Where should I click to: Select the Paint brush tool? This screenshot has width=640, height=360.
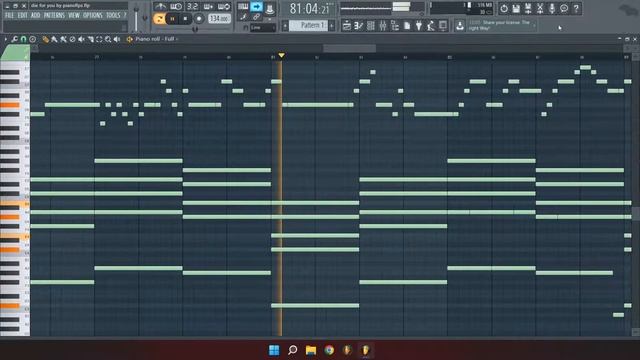pyautogui.click(x=54, y=39)
